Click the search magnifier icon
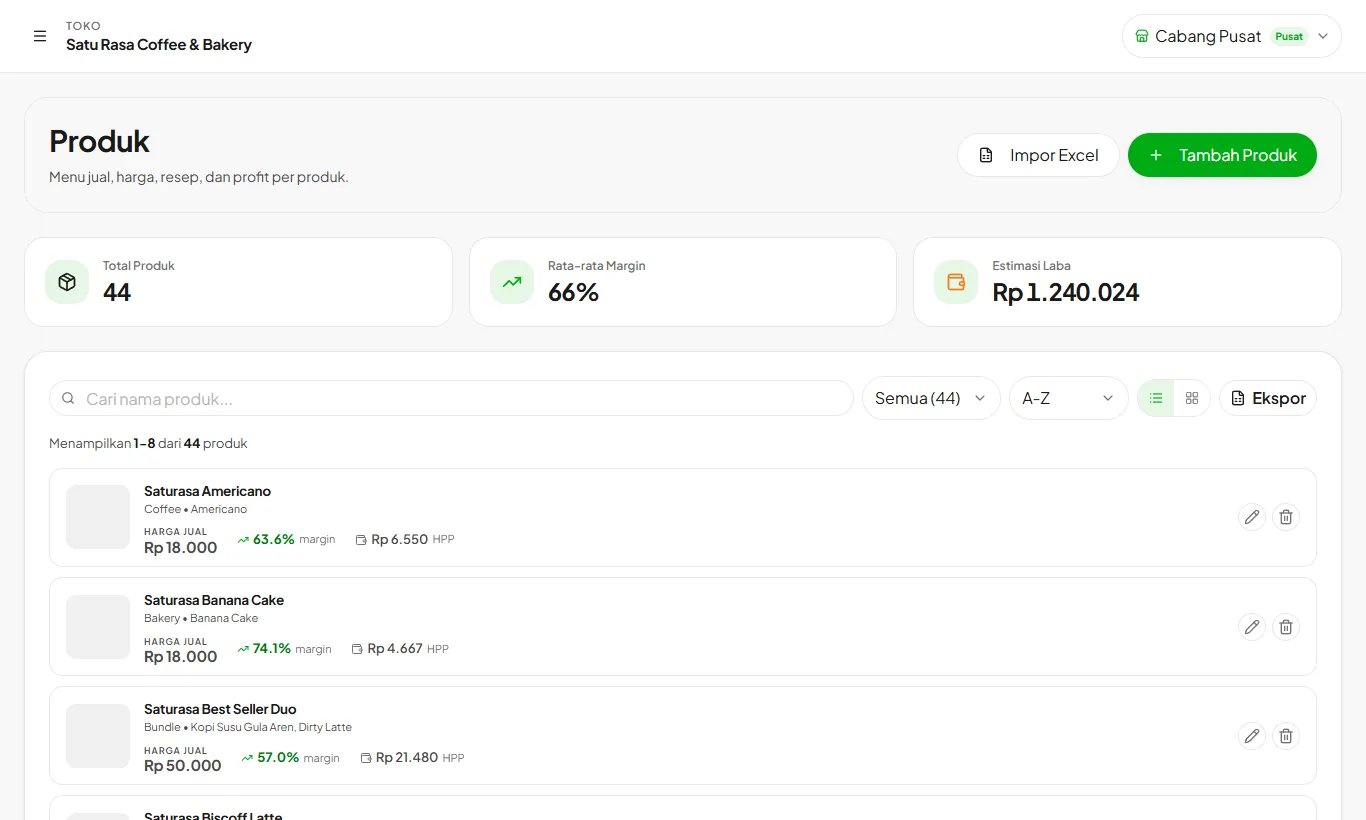The width and height of the screenshot is (1366, 820). 68,398
